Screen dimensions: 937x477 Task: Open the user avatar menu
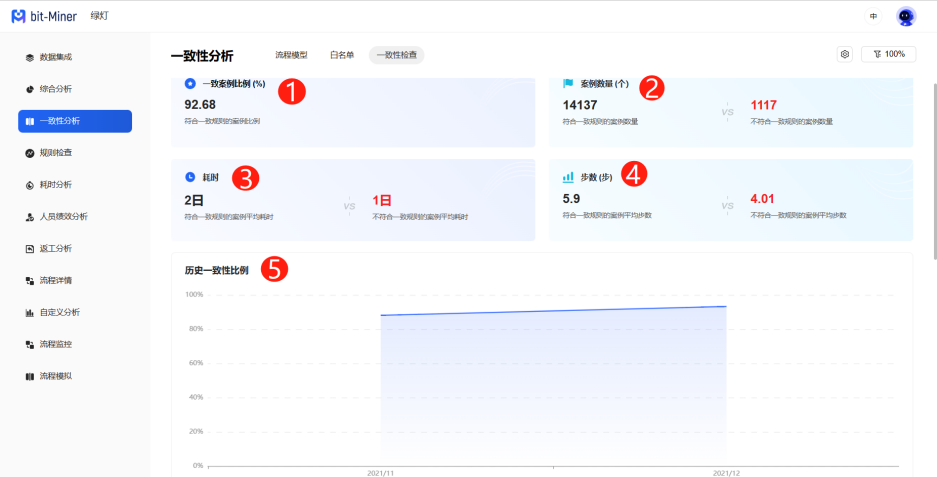(x=906, y=16)
